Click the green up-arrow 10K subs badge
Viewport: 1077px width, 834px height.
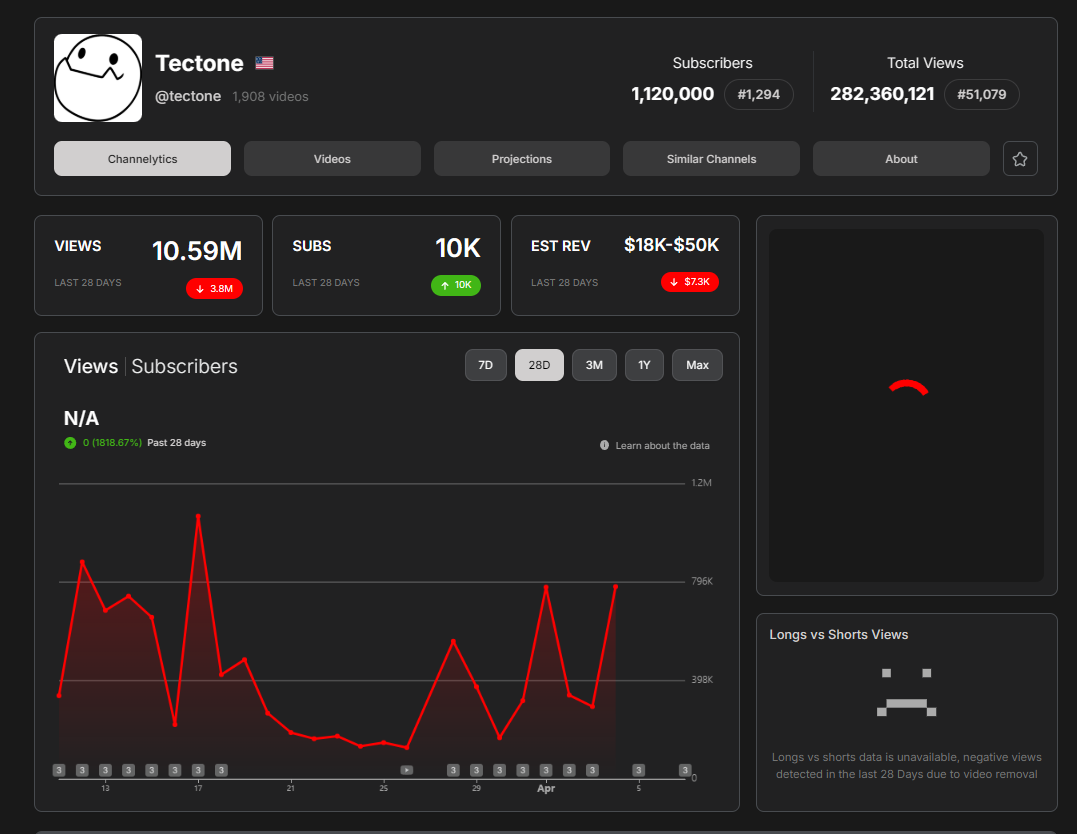click(456, 285)
